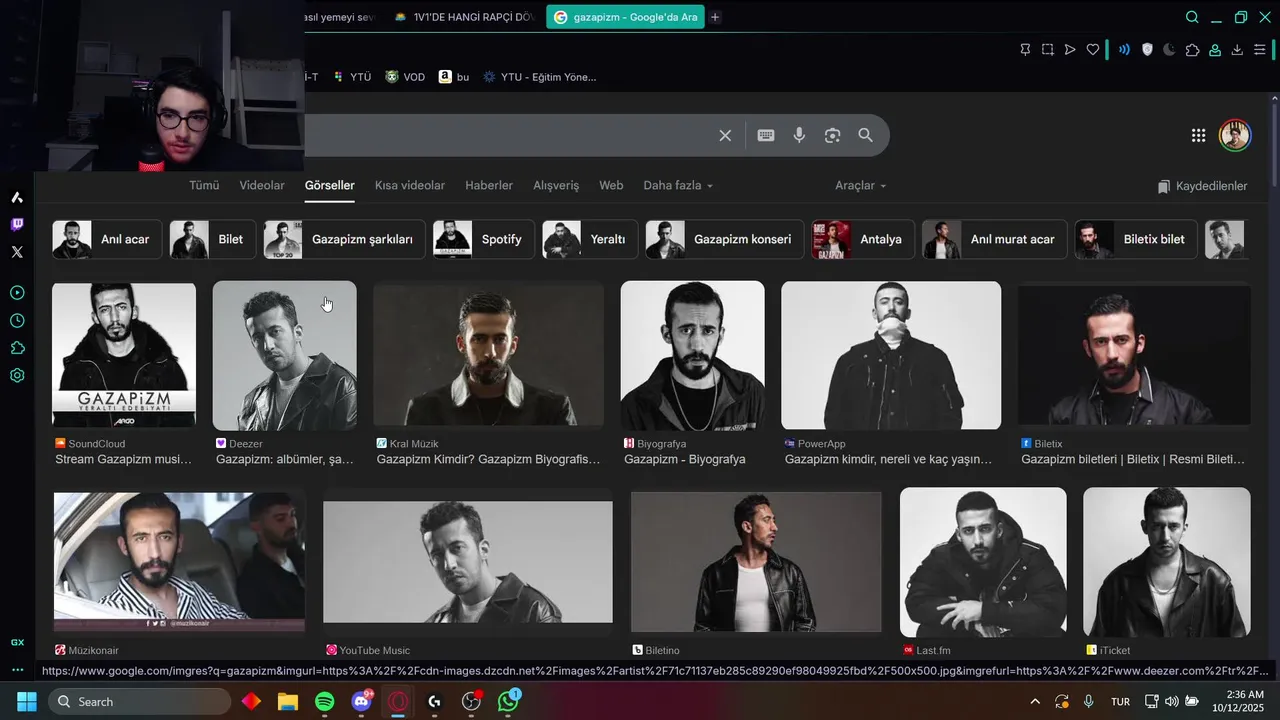Image resolution: width=1280 pixels, height=720 pixels.
Task: Select the Gazapizm konseri chip
Action: (x=725, y=239)
